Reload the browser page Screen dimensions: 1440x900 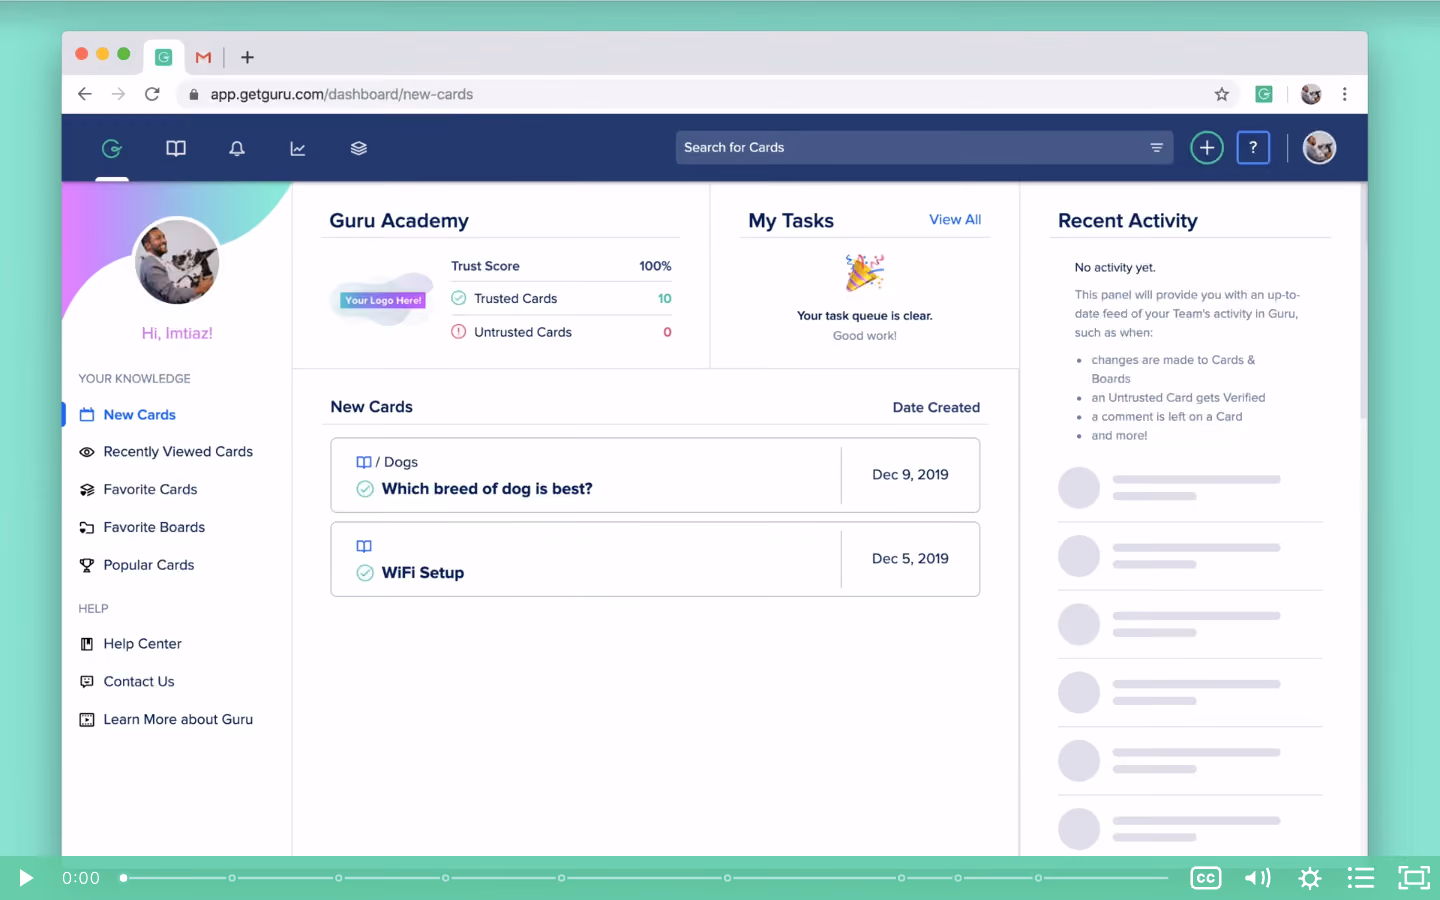152,94
